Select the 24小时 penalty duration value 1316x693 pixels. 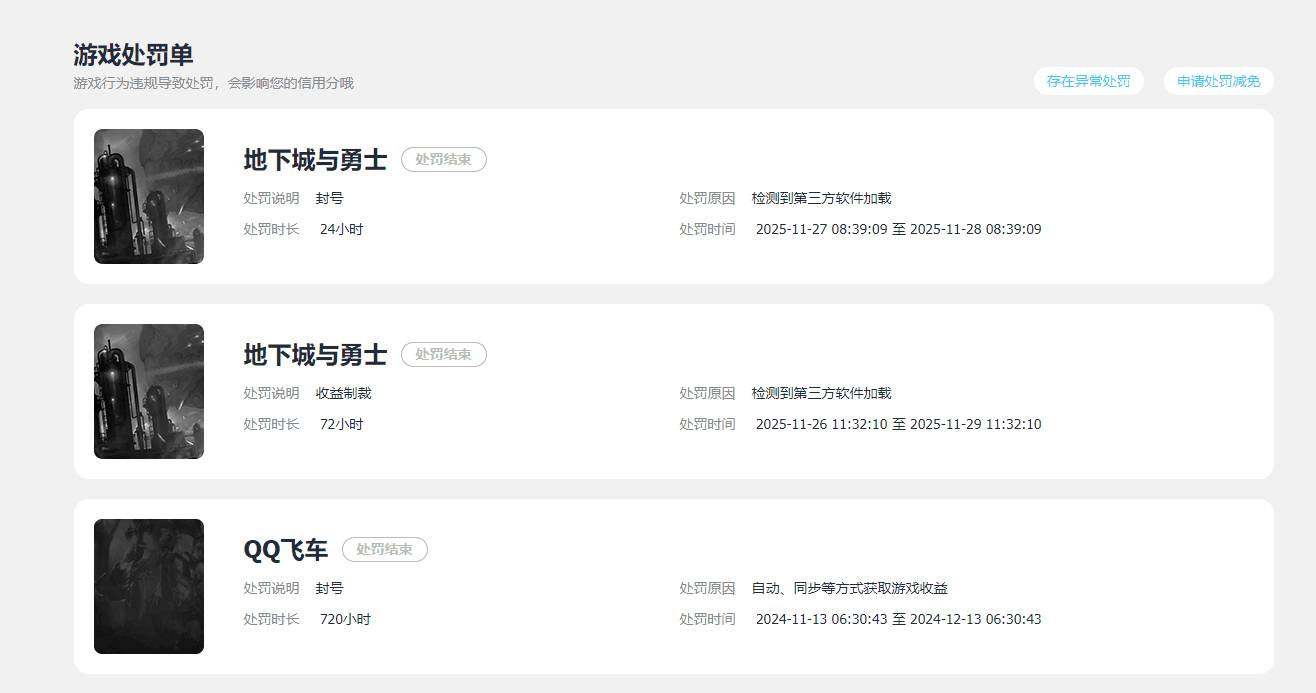coord(341,229)
